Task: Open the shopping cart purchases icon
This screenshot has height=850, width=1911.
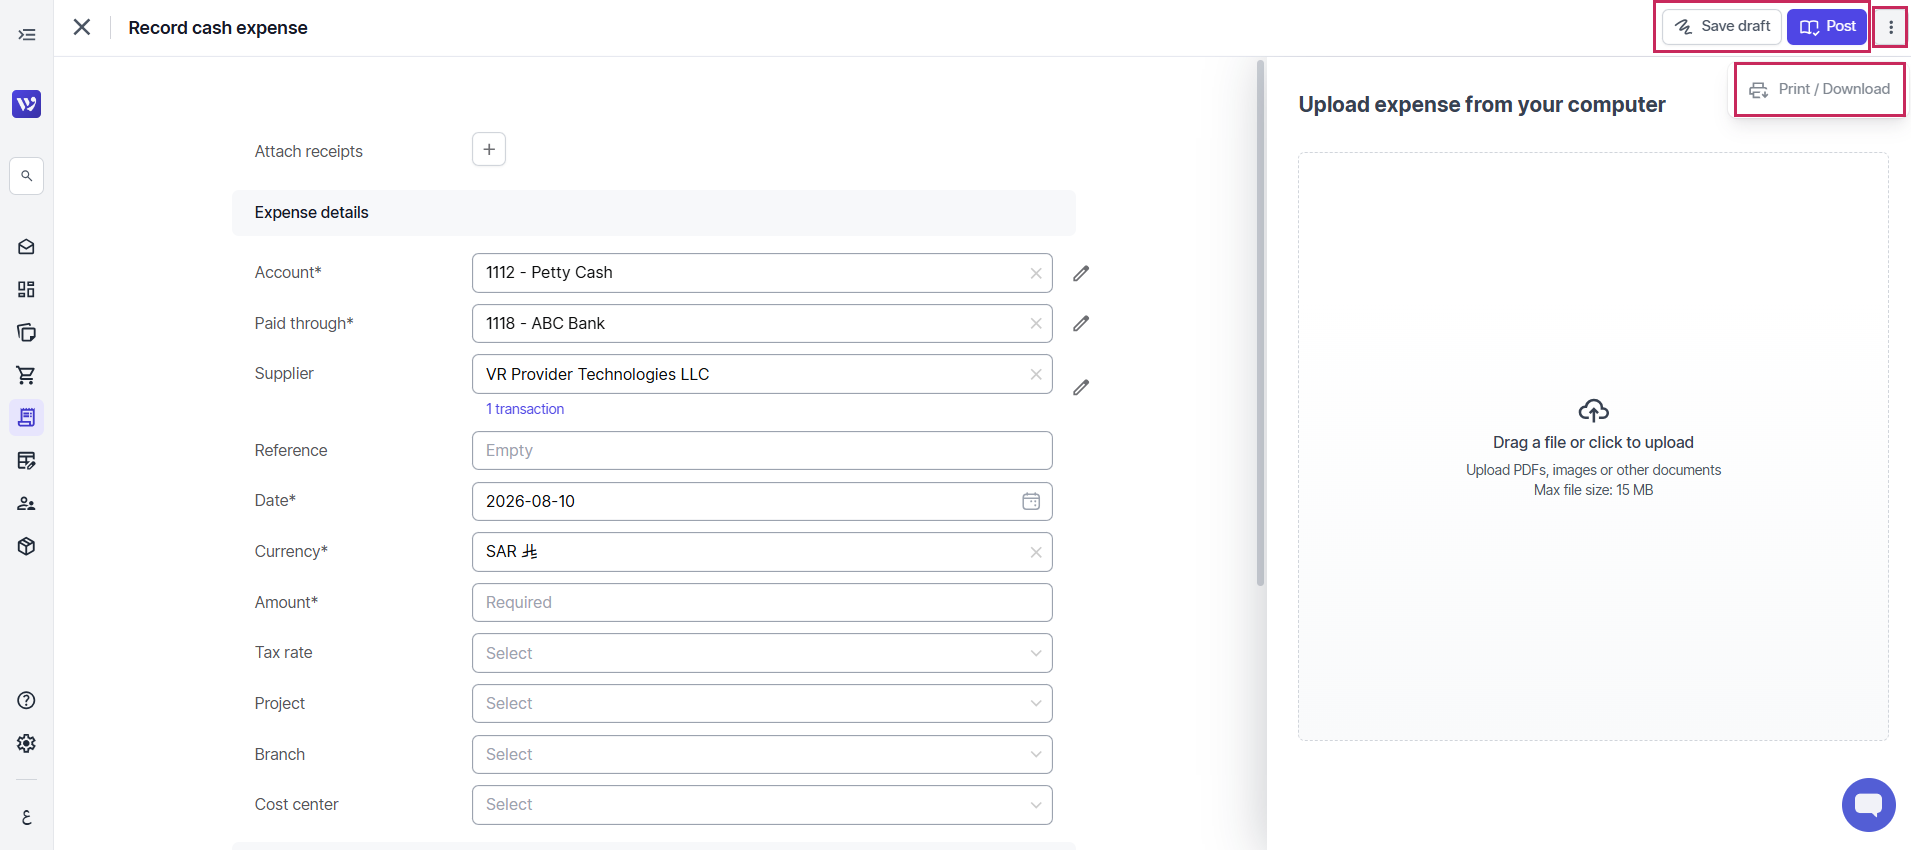Action: (27, 375)
